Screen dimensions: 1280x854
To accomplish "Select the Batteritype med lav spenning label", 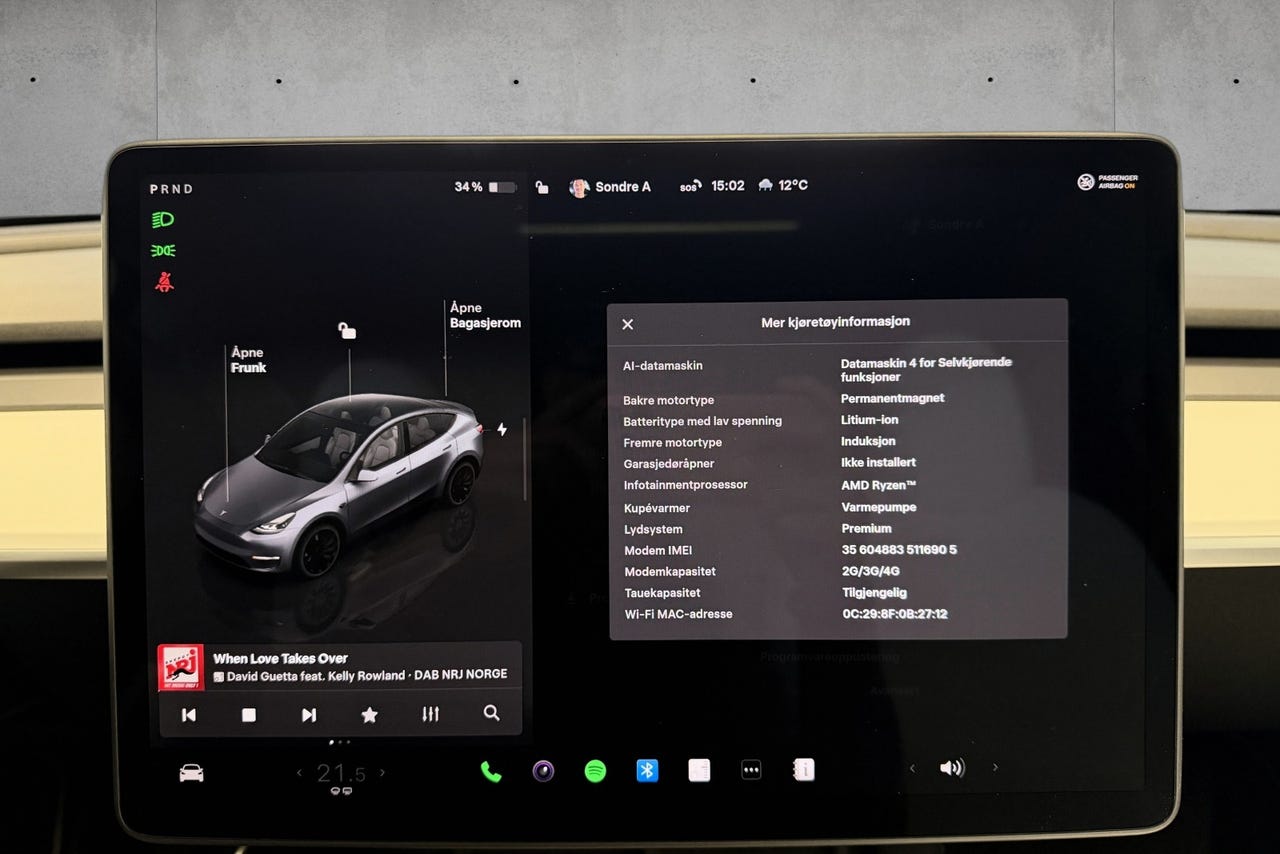I will [x=703, y=421].
